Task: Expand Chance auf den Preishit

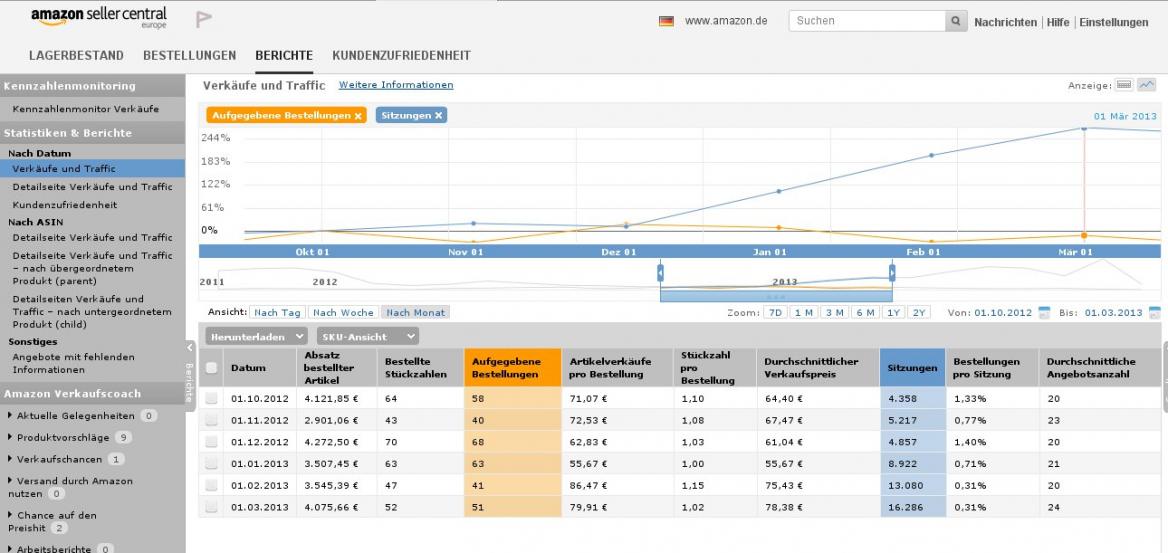Action: [x=52, y=521]
